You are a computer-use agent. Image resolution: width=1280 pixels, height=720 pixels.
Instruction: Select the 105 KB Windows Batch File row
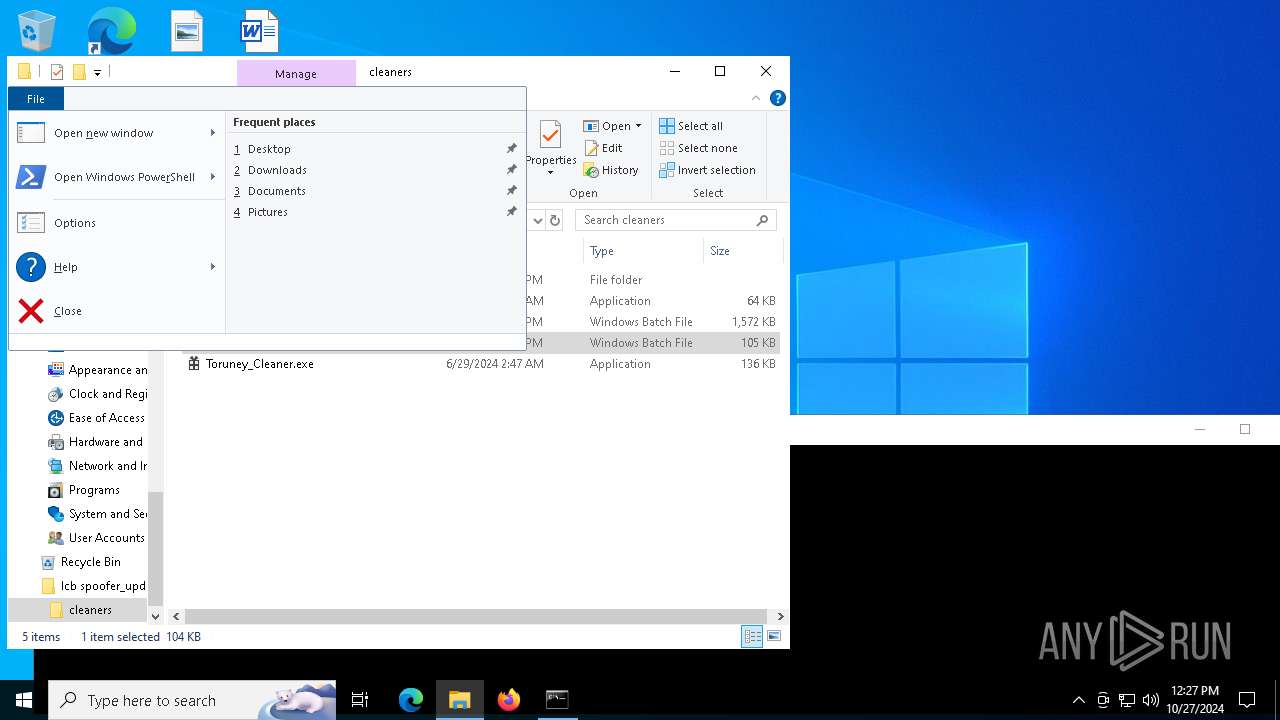tap(653, 343)
